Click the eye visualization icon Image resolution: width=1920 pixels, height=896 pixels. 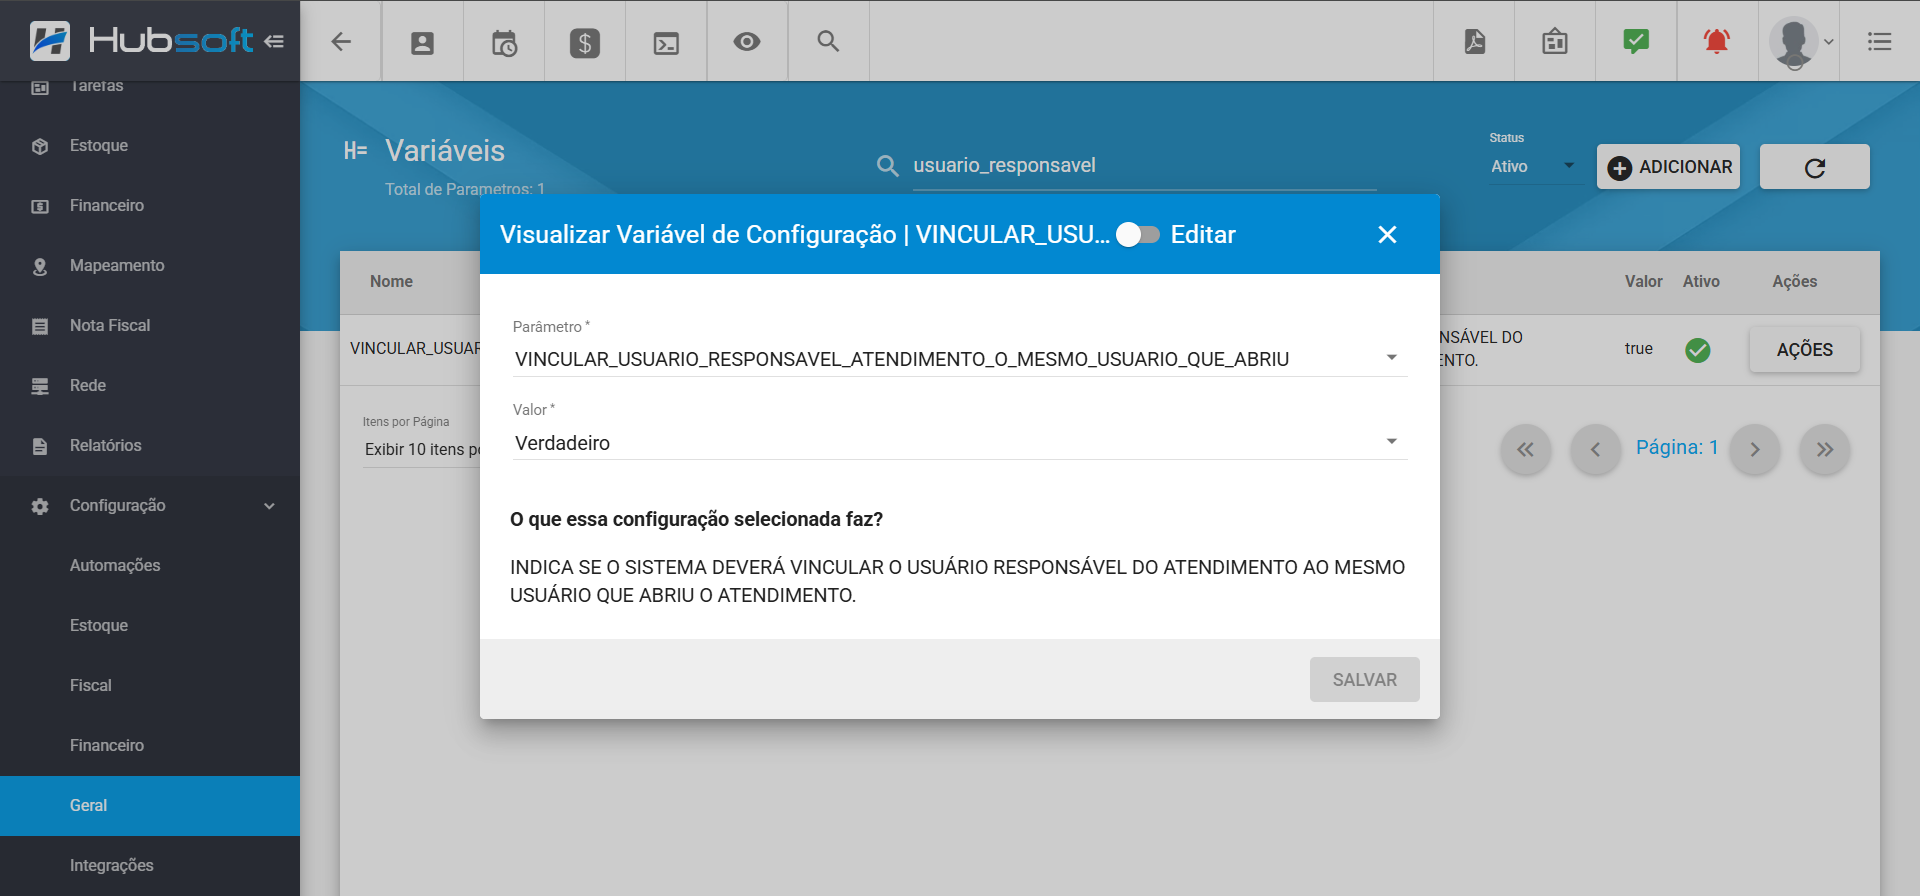(747, 42)
